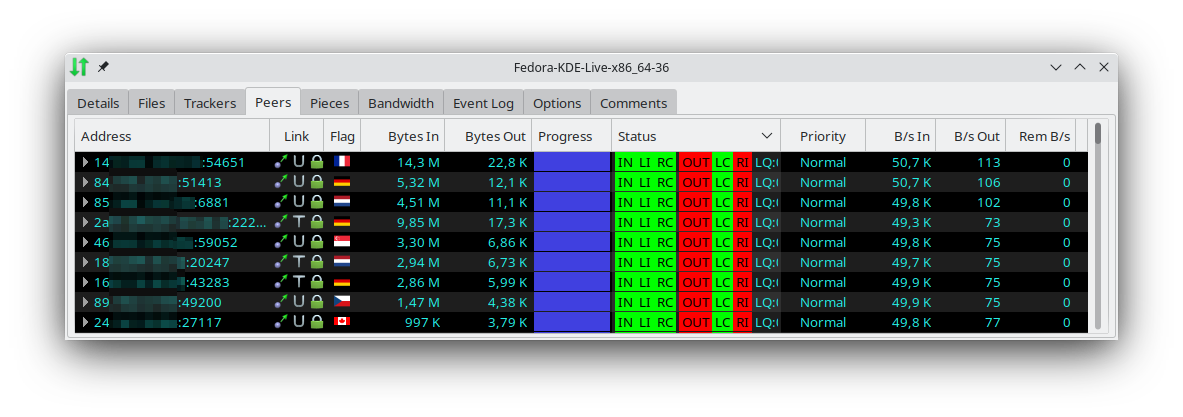Click the vertical scrollbar of the peers list

pos(1098,230)
